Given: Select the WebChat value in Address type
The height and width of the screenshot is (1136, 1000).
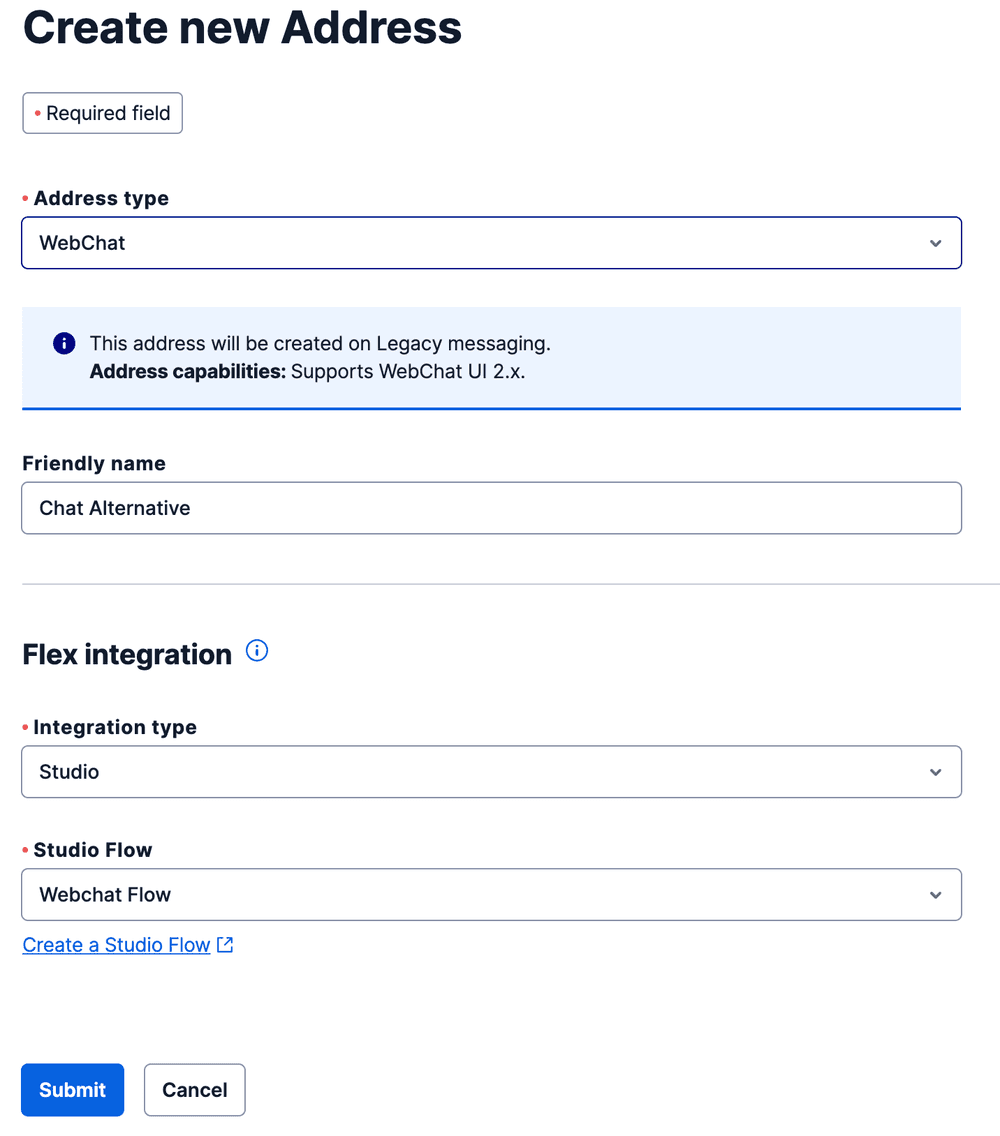Looking at the screenshot, I should click(x=81, y=242).
